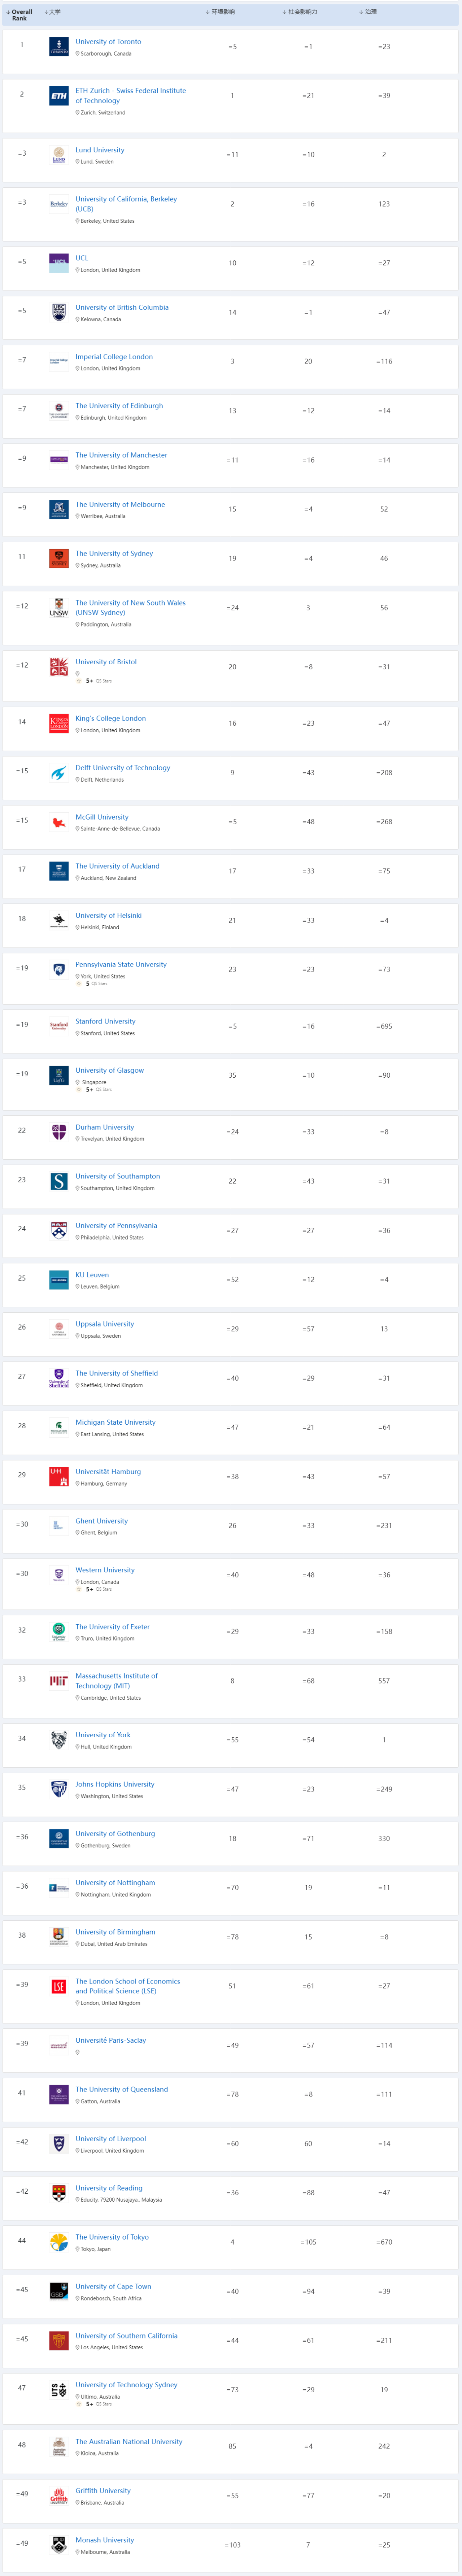
Task: Click the location text "Scarborough, Canada"
Action: pyautogui.click(x=106, y=54)
